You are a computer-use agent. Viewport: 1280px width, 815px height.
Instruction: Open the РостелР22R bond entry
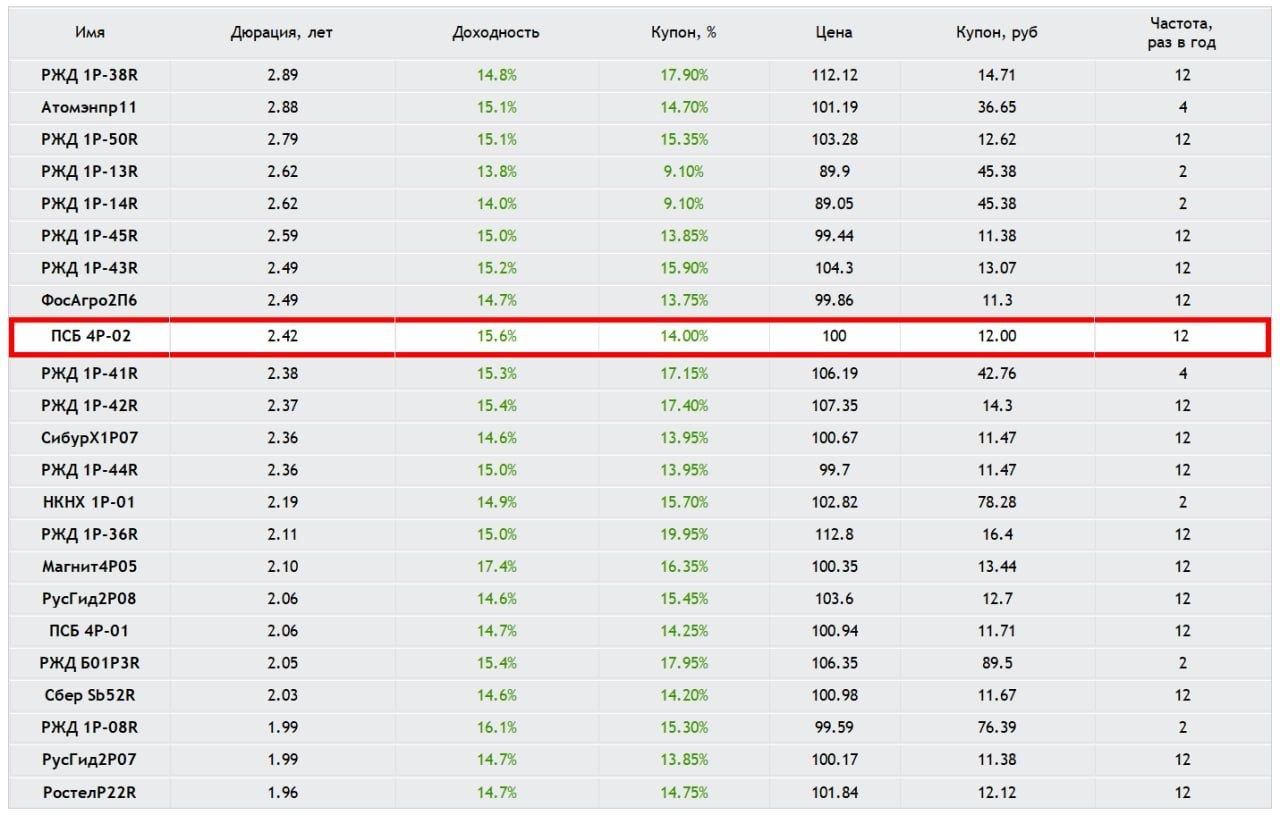89,792
